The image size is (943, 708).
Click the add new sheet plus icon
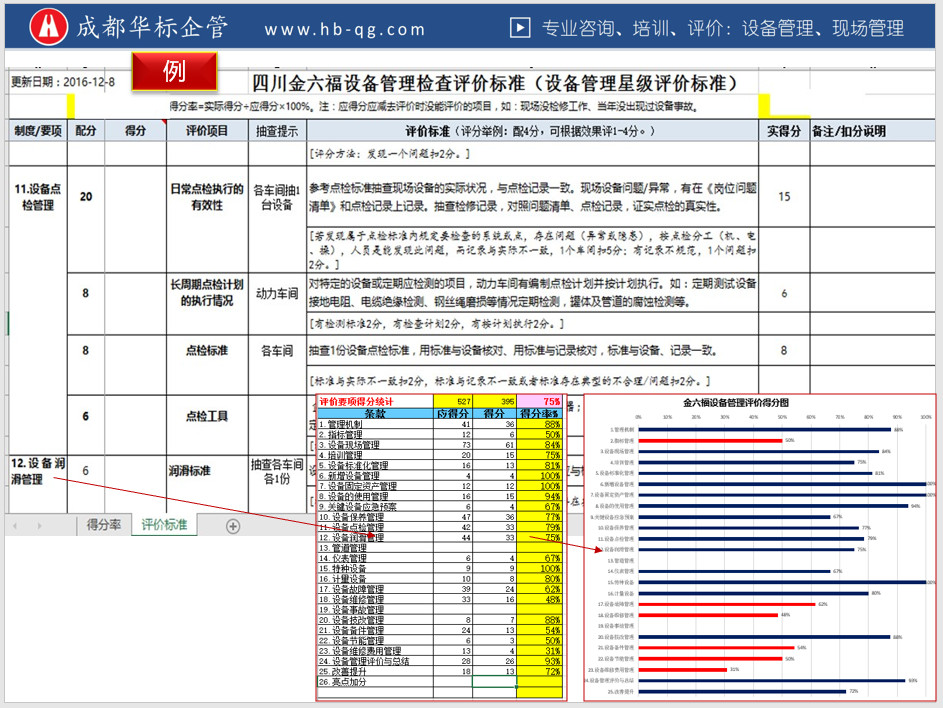[233, 525]
